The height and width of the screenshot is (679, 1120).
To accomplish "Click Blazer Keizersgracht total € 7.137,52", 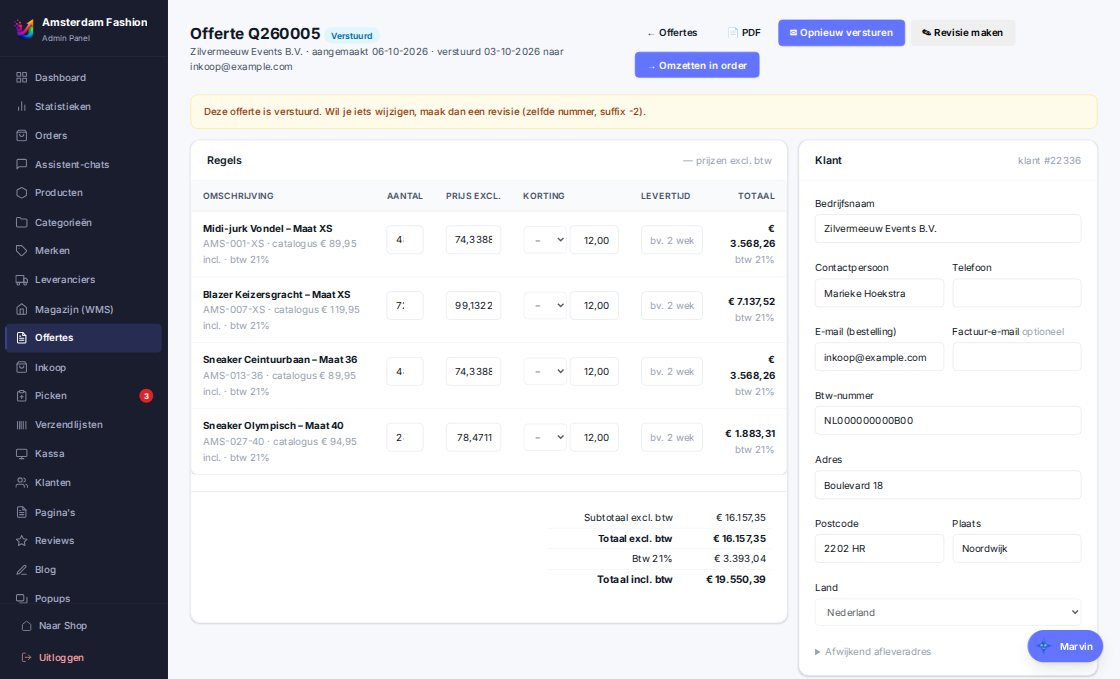I will tap(751, 301).
